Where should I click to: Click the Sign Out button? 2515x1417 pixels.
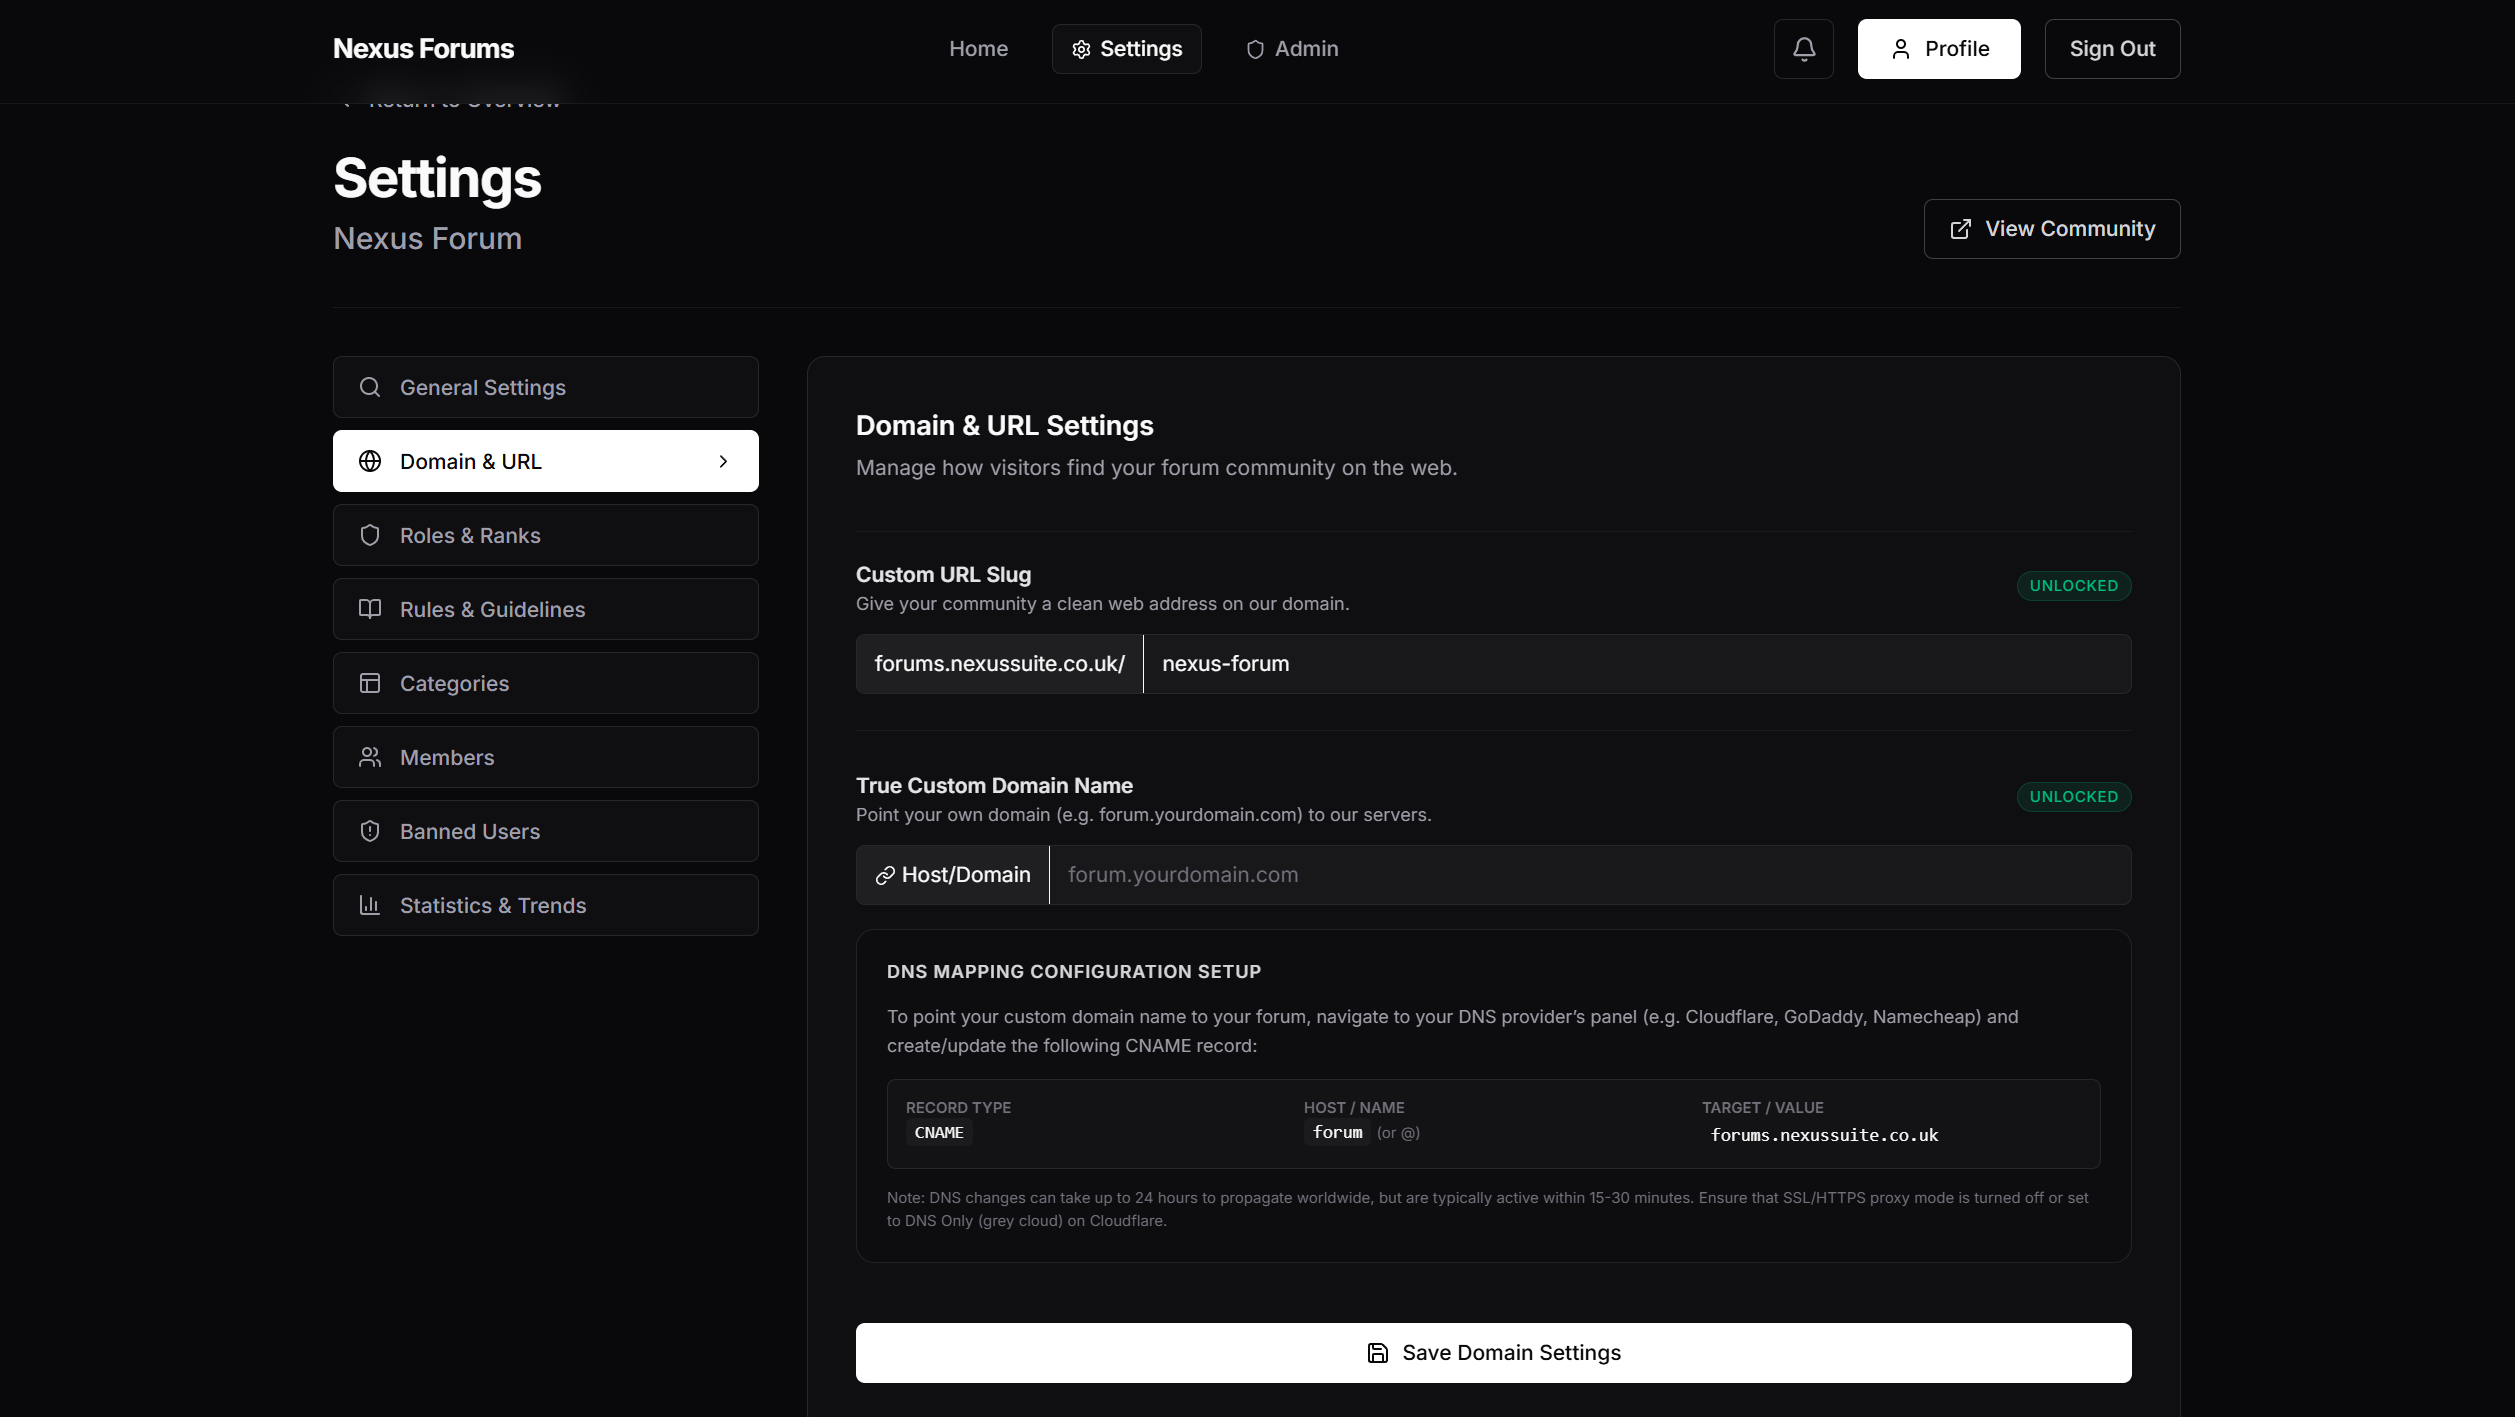(2112, 49)
